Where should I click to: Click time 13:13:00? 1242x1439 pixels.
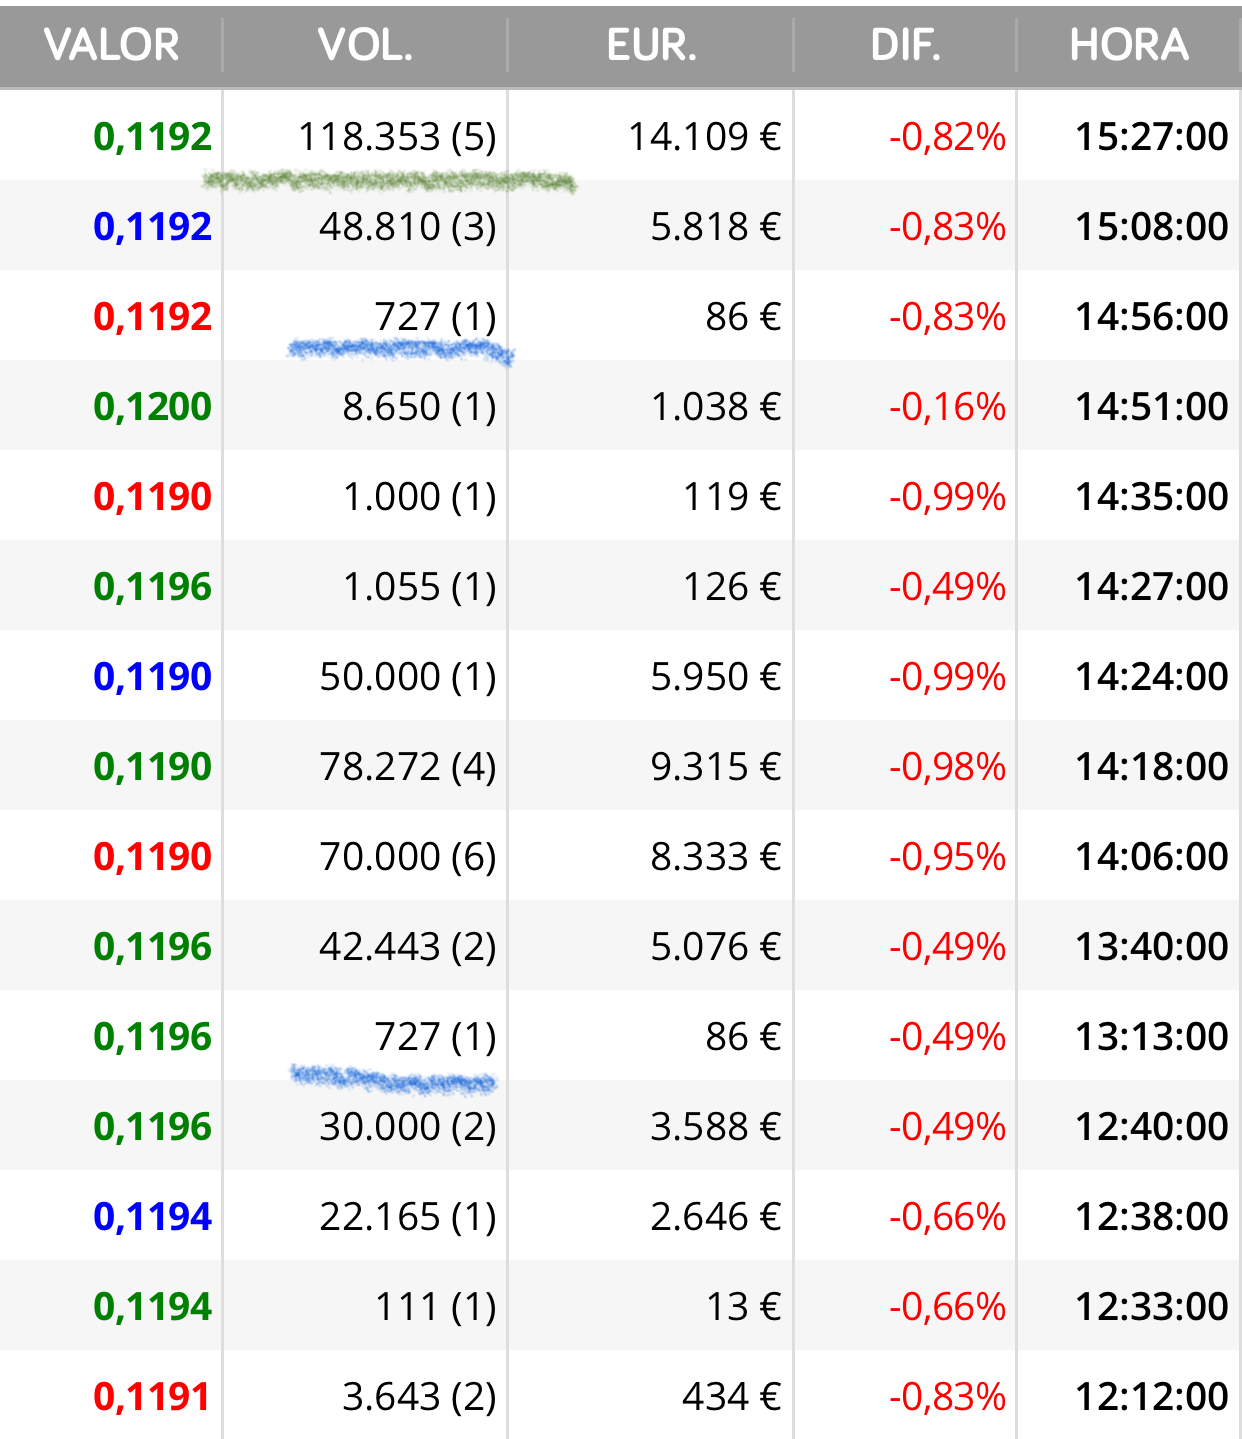pos(1151,1037)
